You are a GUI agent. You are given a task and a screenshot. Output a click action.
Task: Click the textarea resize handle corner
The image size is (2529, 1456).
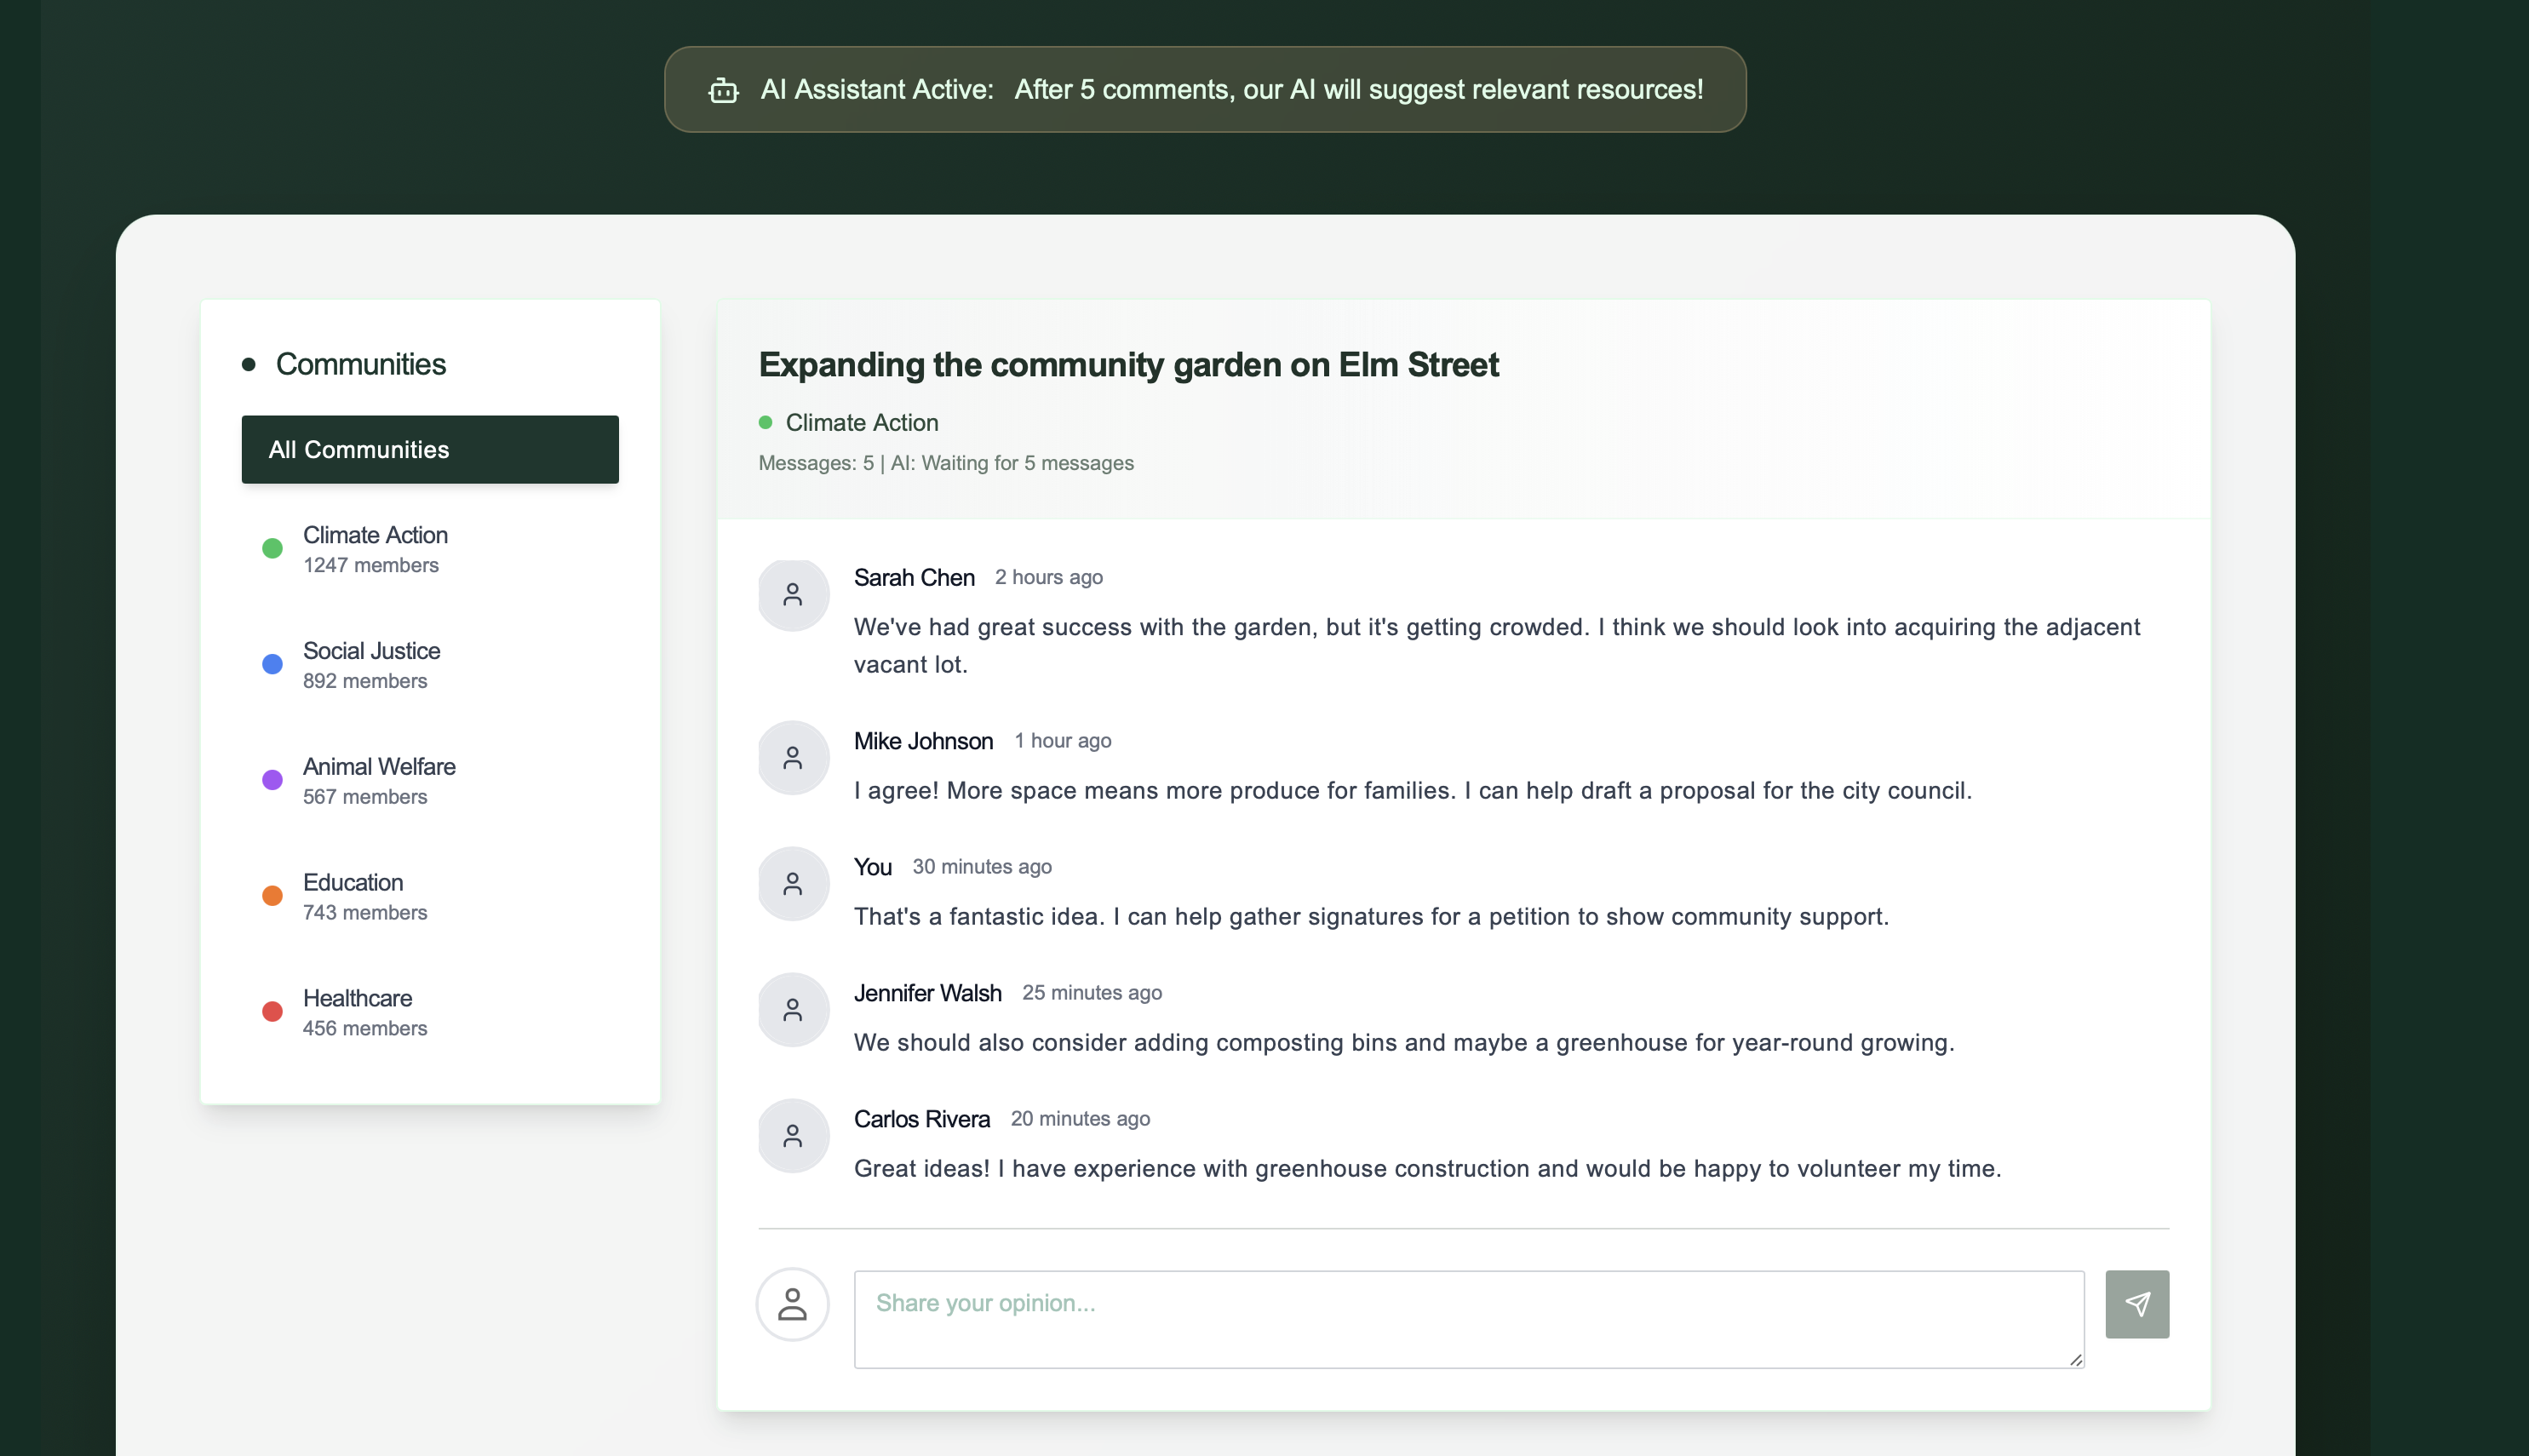click(x=2075, y=1359)
